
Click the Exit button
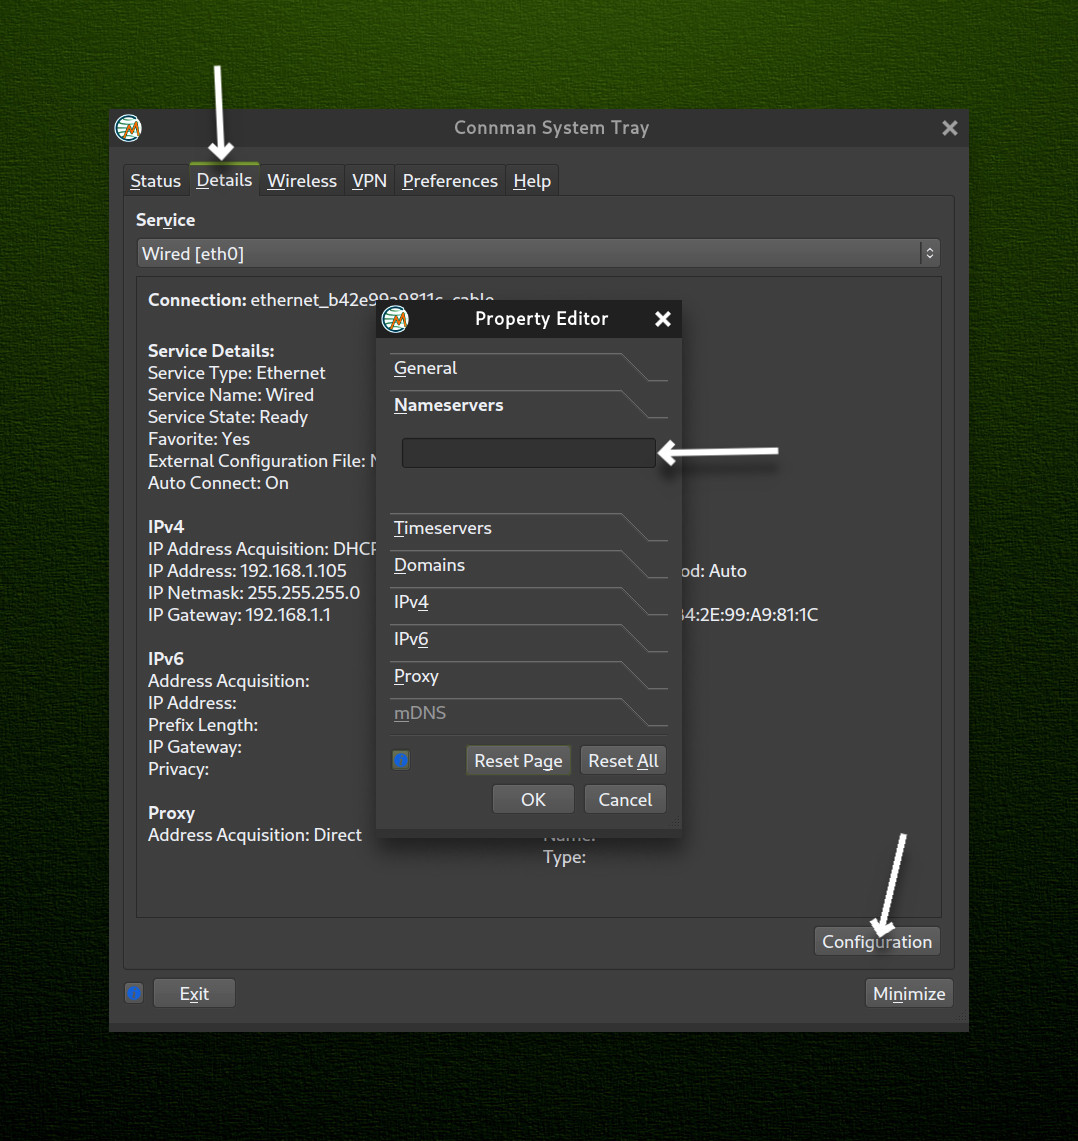click(194, 993)
